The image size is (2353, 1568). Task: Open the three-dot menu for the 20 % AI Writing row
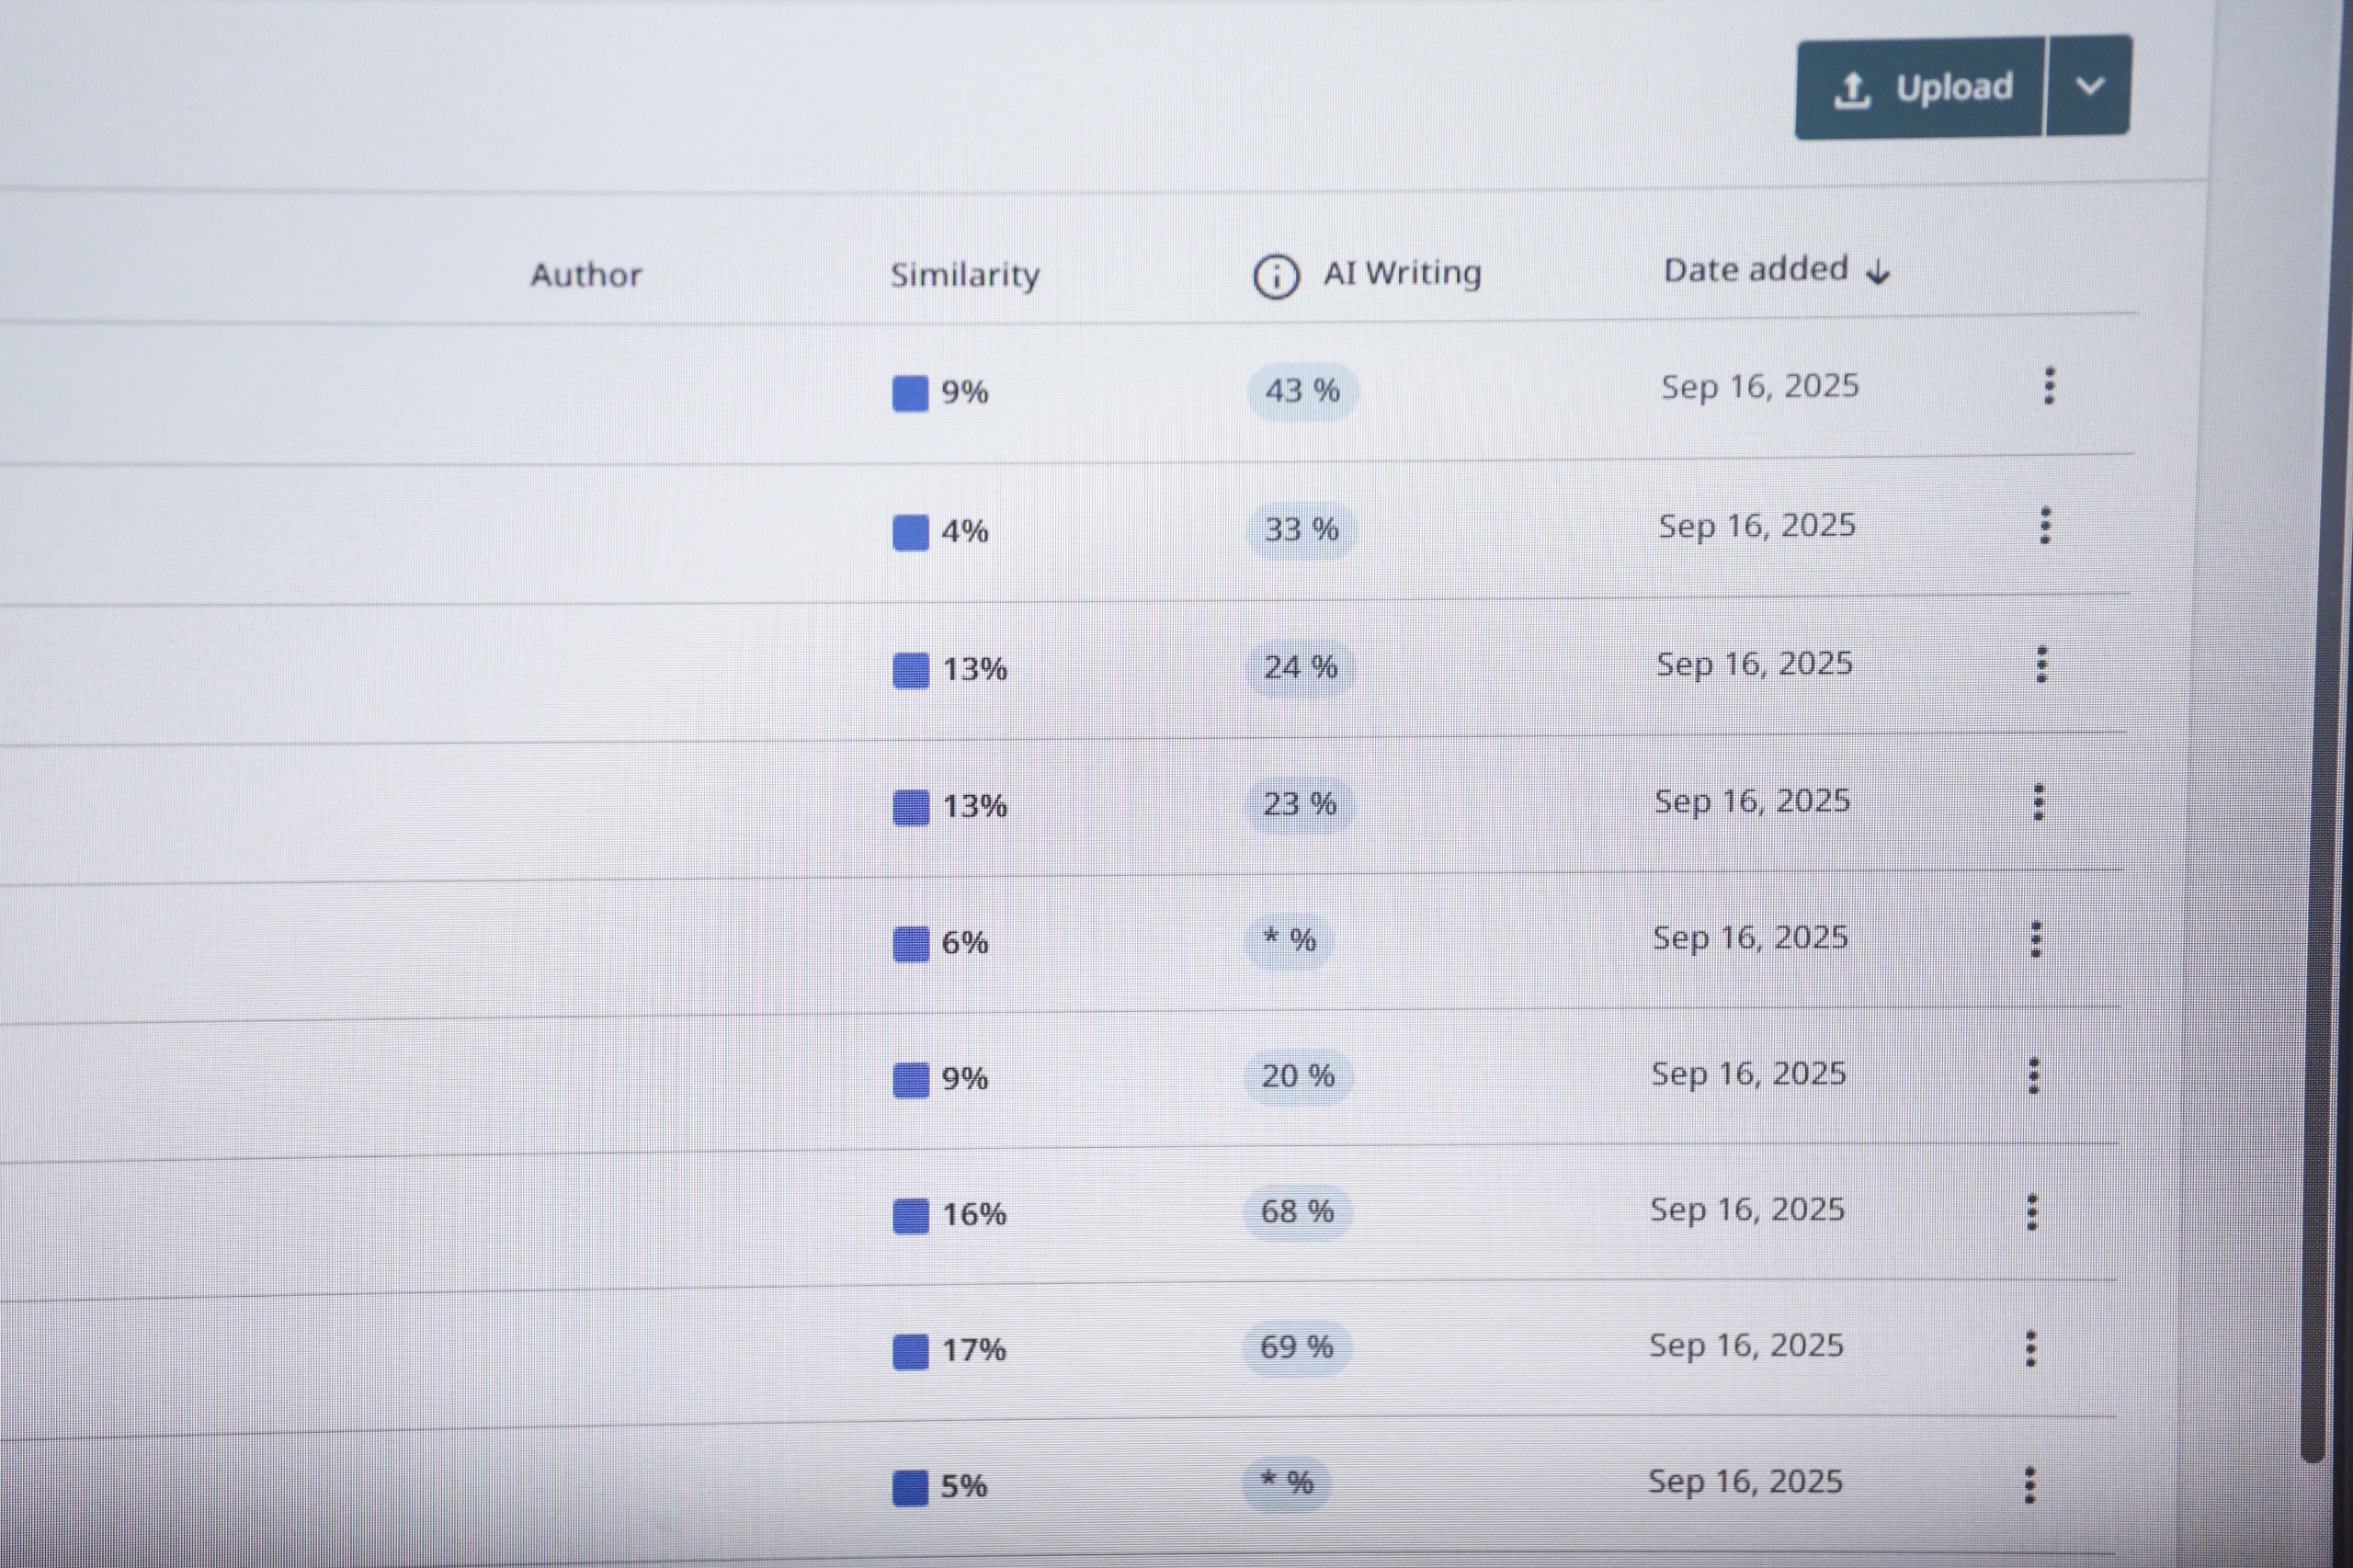(2034, 1076)
